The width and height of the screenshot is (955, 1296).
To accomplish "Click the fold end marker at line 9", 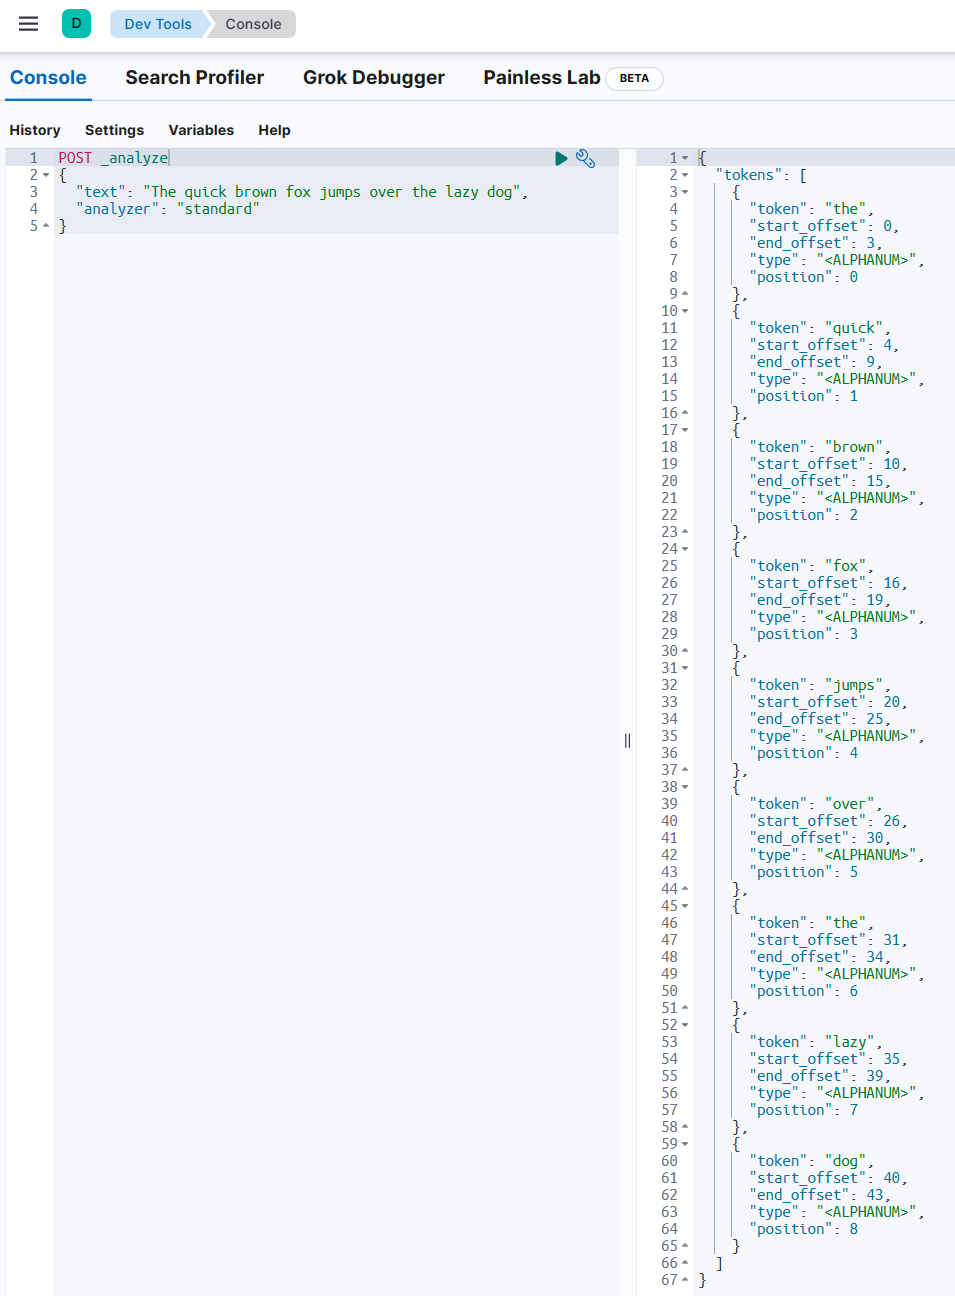I will (685, 294).
